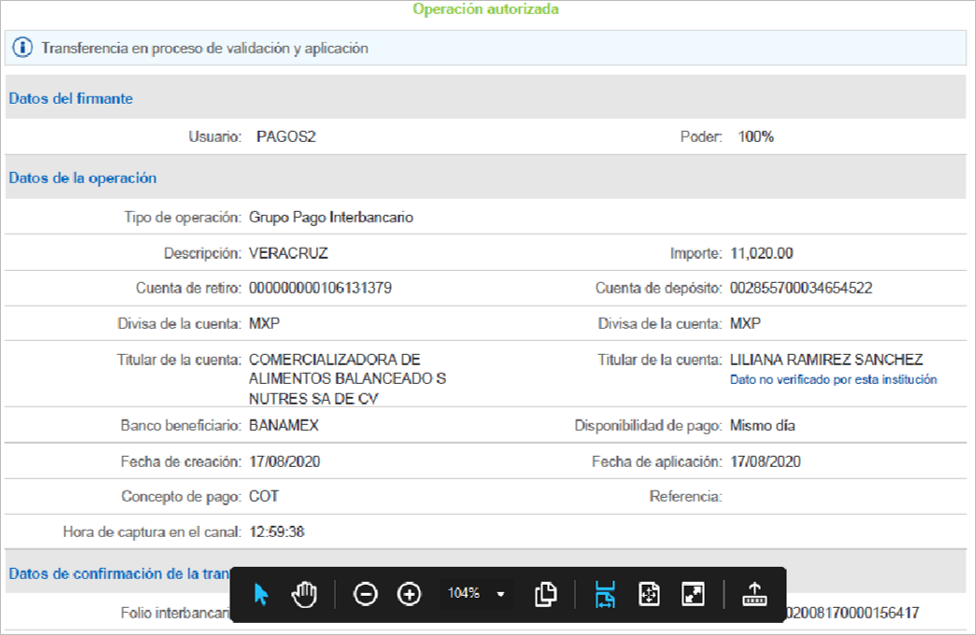Viewport: 976px width, 635px height.
Task: Select the arrow selection tool
Action: coord(261,594)
